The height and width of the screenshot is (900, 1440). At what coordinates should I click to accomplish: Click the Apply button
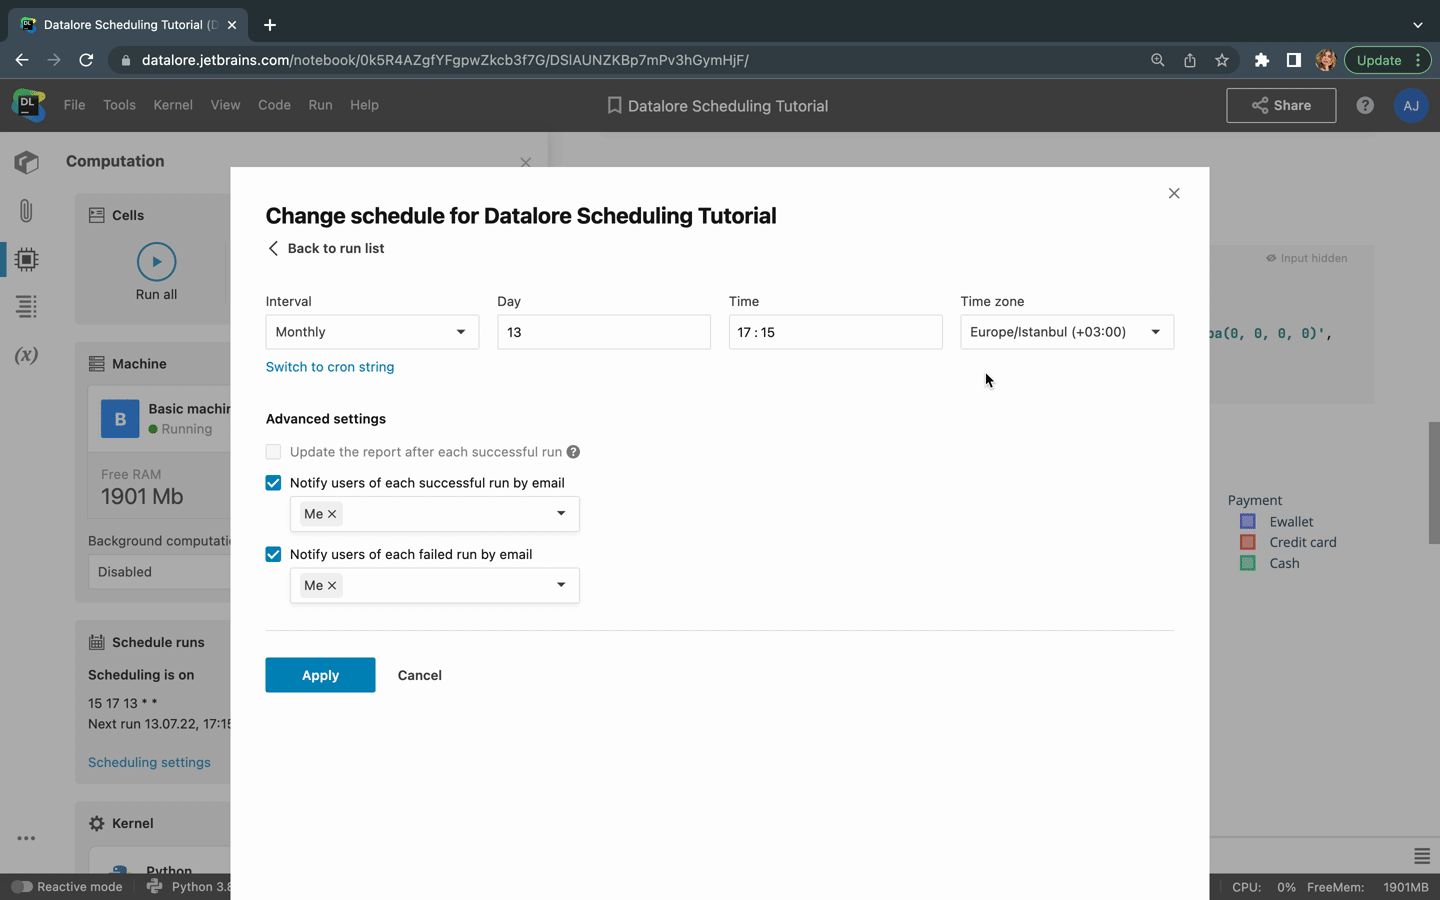pyautogui.click(x=320, y=675)
